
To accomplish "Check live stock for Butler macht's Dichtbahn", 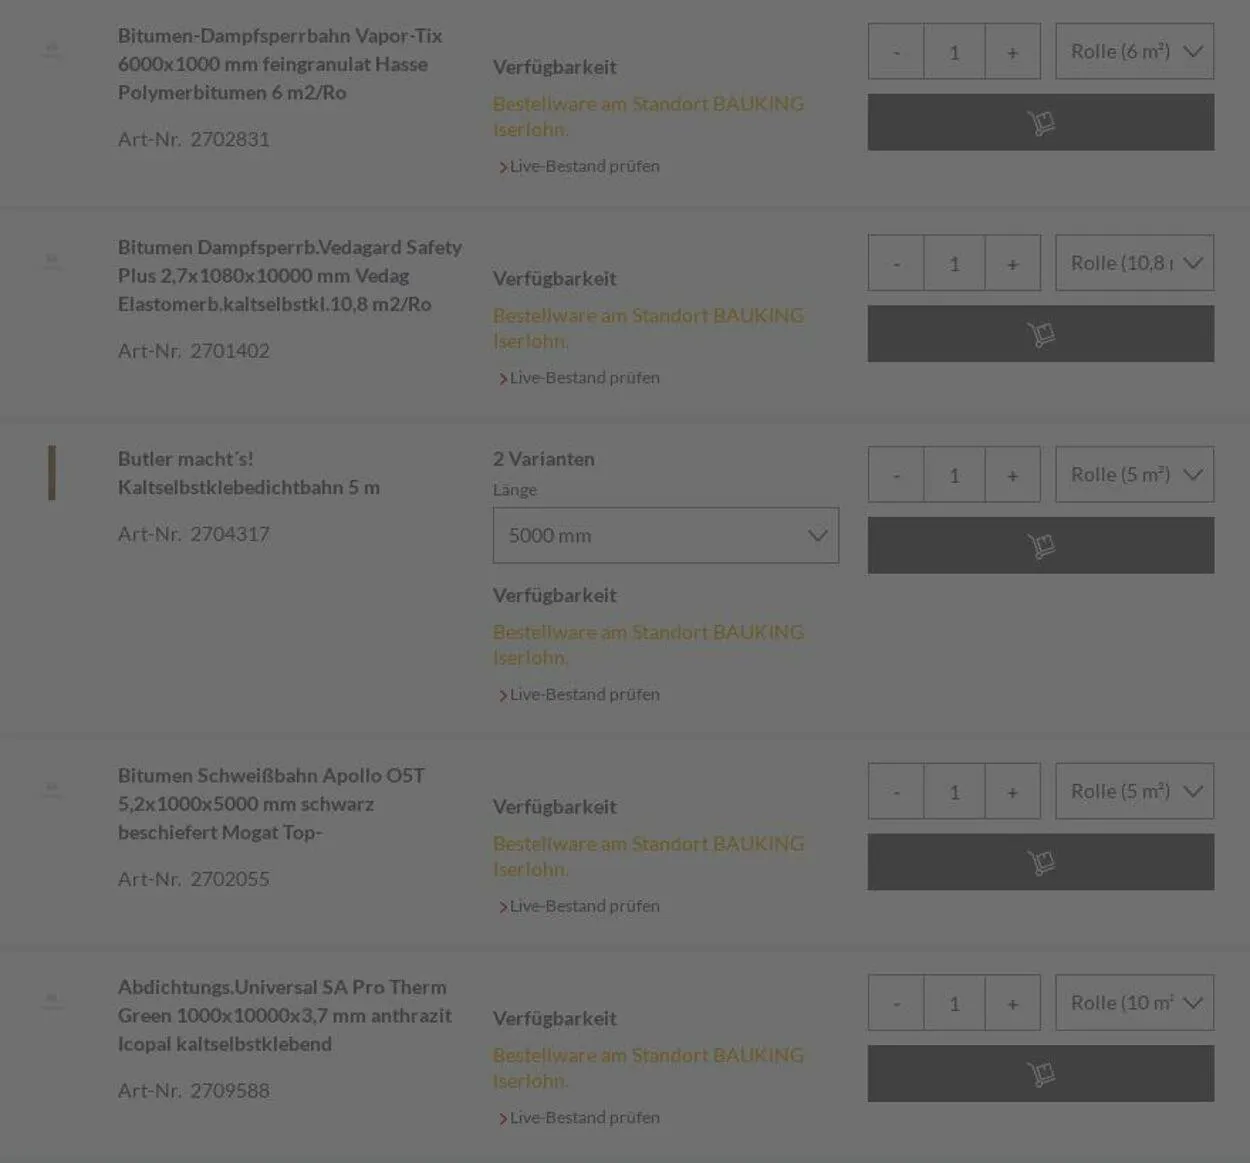I will 584,694.
